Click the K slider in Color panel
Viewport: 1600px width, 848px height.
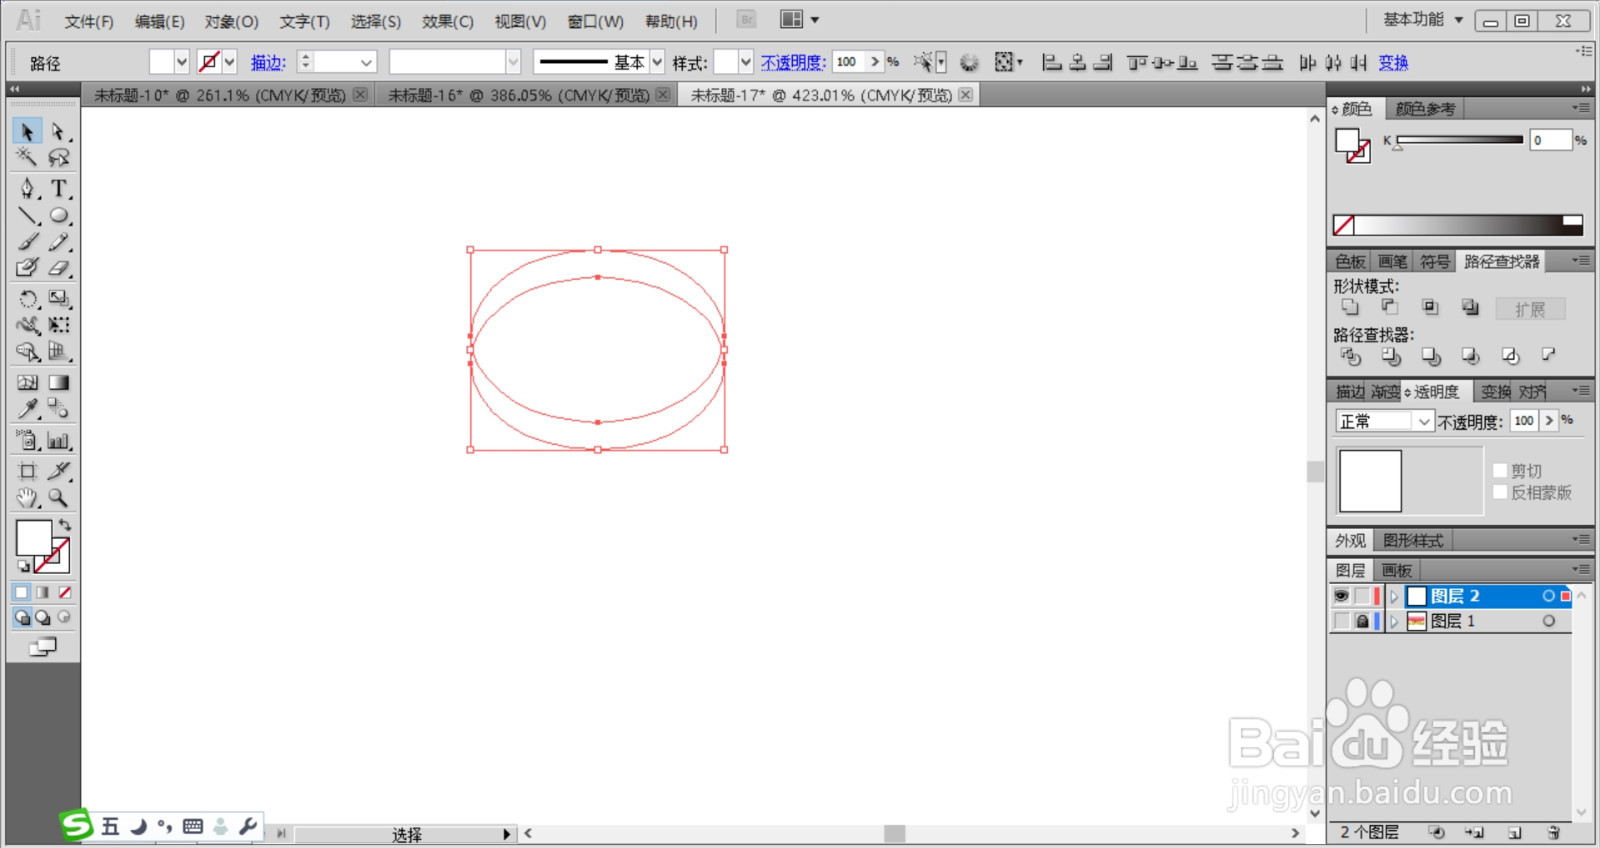1460,140
